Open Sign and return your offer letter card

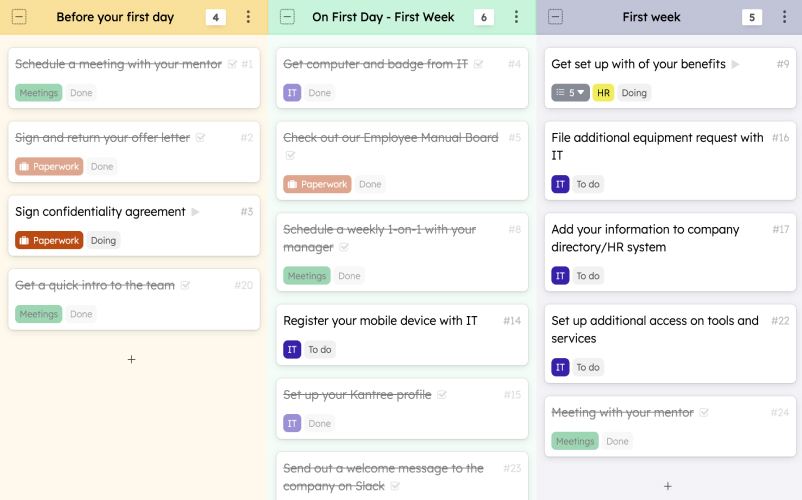tap(102, 138)
